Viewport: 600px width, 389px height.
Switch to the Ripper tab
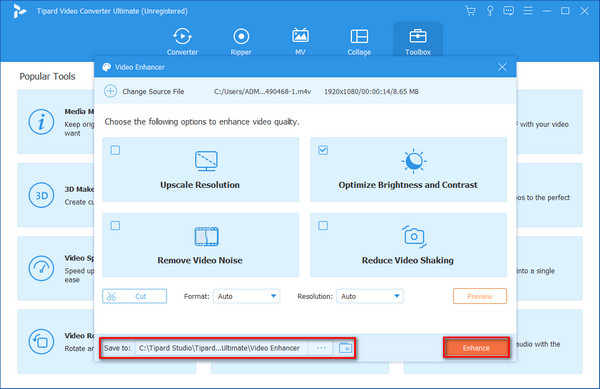pyautogui.click(x=241, y=42)
